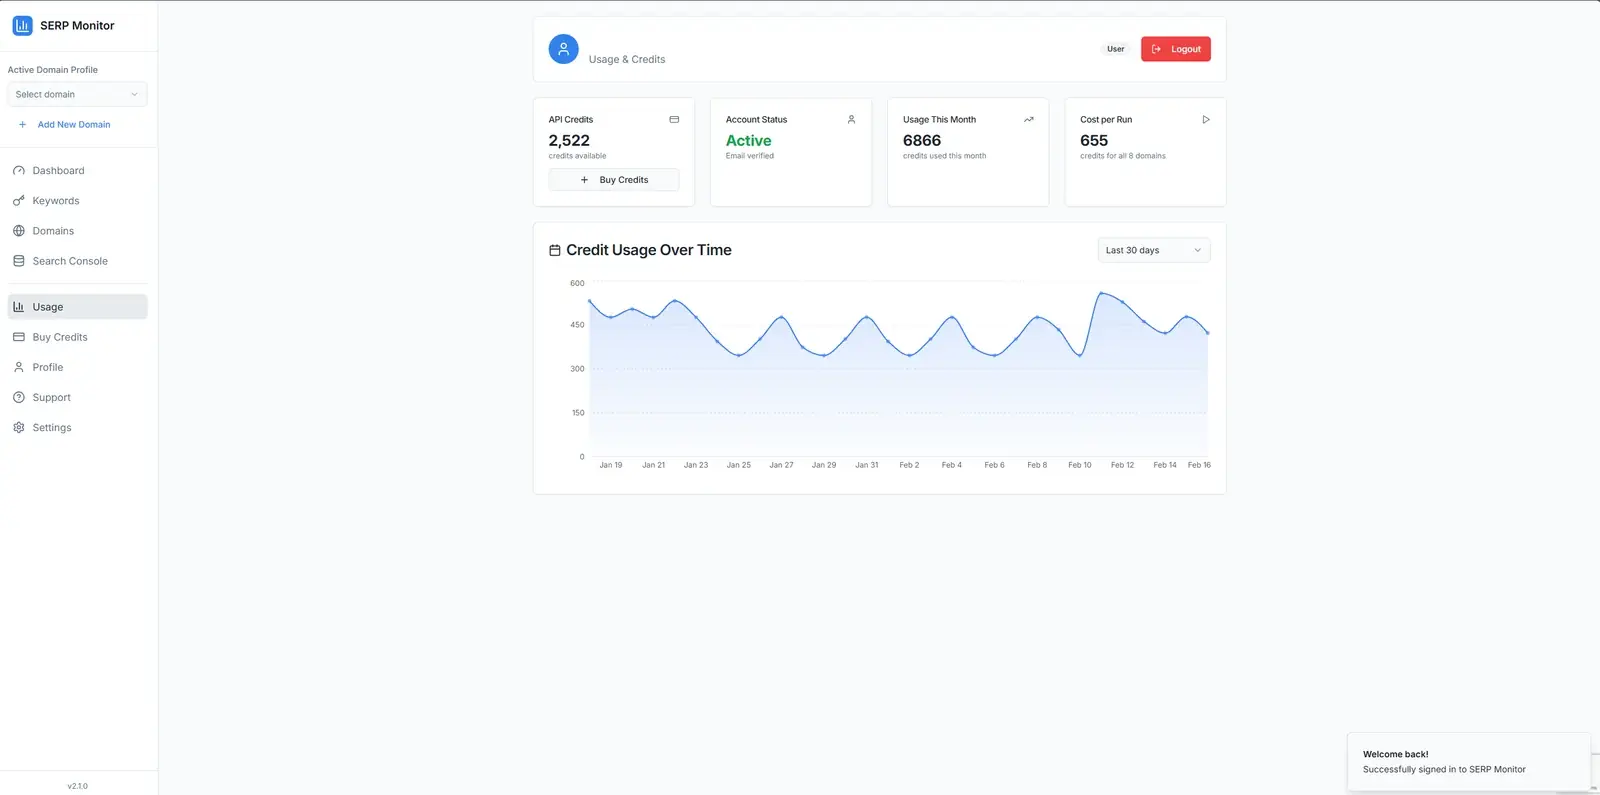Screen dimensions: 1600x795
Task: Go to the Keywords section
Action: (77, 201)
